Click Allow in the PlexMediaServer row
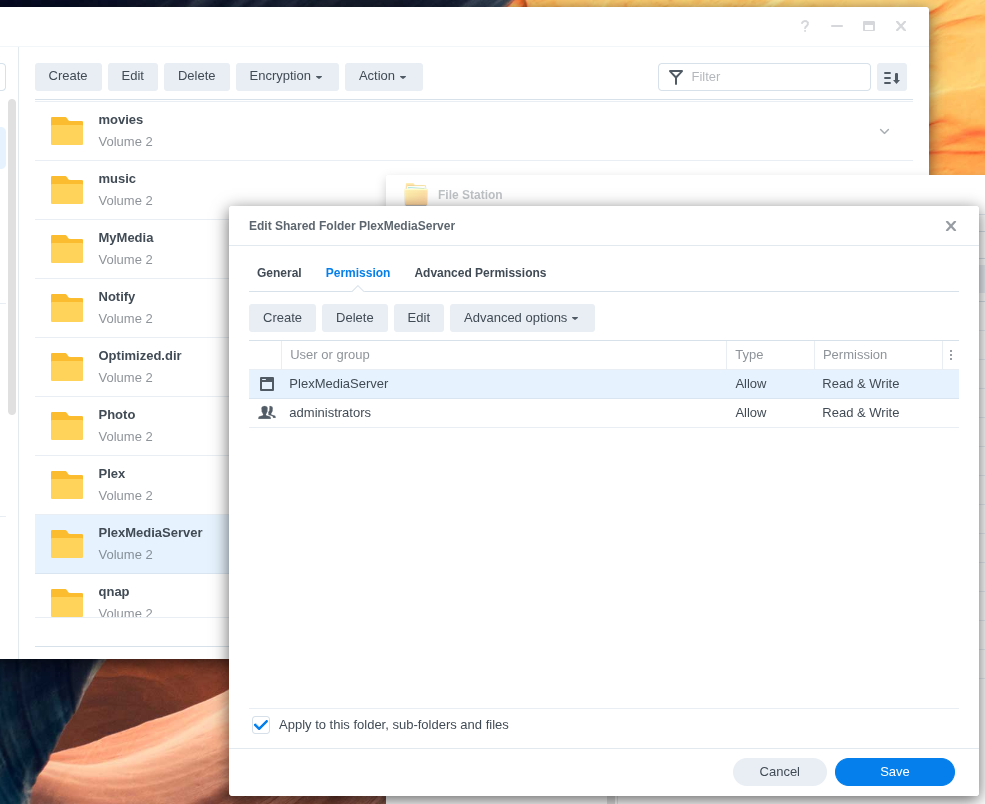The image size is (985, 804). point(751,384)
